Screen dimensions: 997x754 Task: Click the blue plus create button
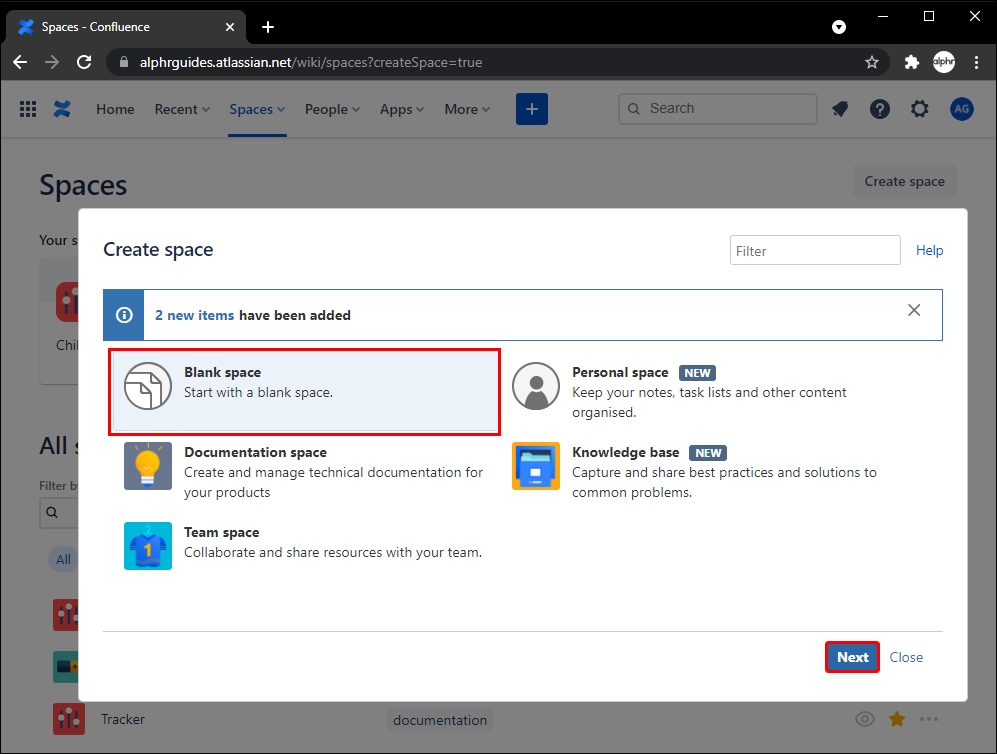[x=531, y=109]
